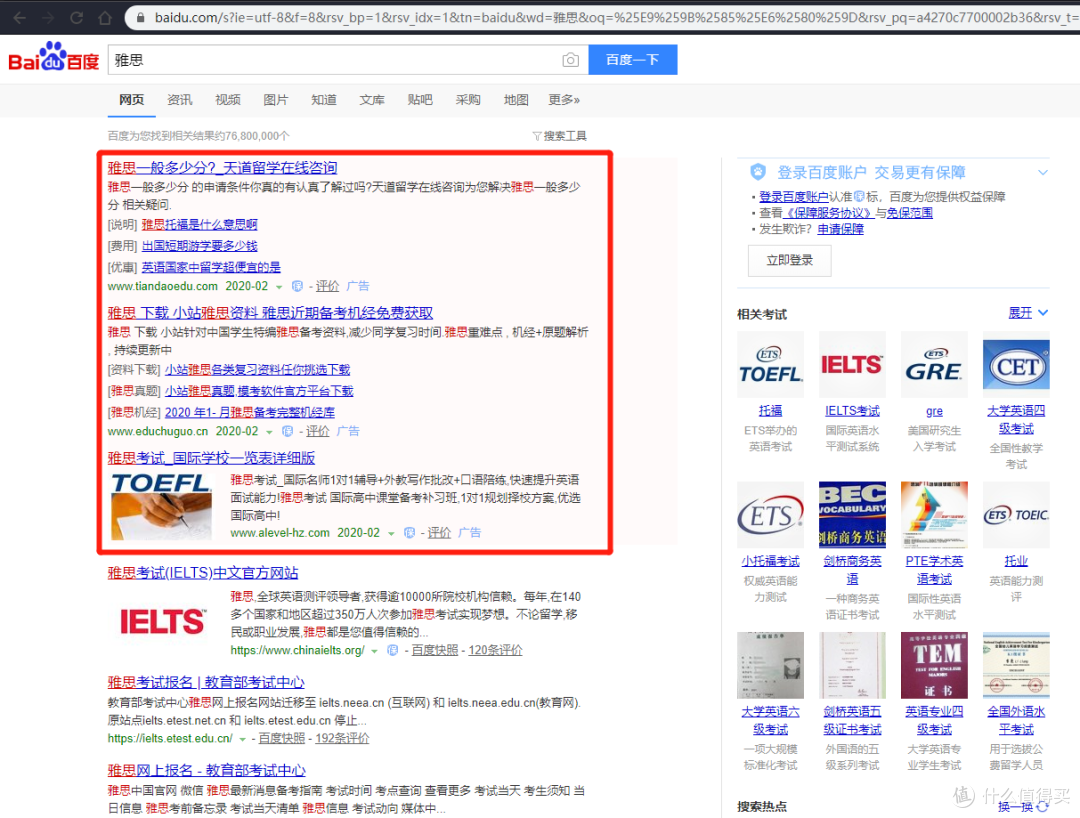This screenshot has width=1080, height=818.
Task: Open 雅思网上报名 - 教育部考试中心 result
Action: 207,770
